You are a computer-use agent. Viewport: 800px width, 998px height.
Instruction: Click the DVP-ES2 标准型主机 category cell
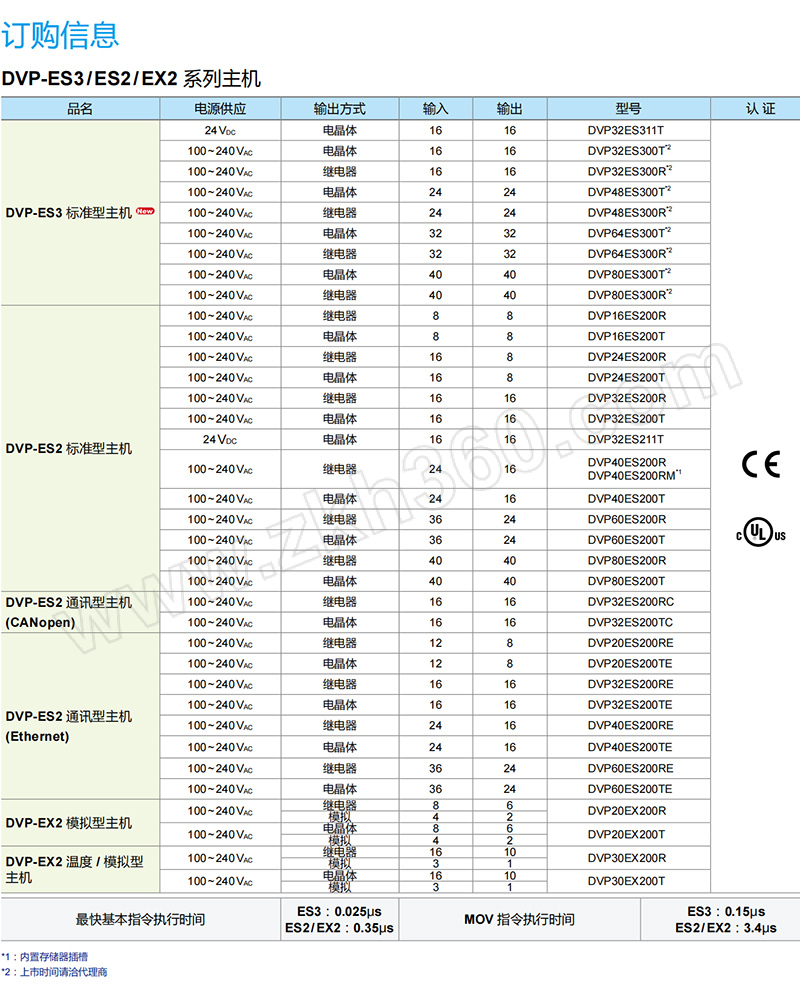68,449
